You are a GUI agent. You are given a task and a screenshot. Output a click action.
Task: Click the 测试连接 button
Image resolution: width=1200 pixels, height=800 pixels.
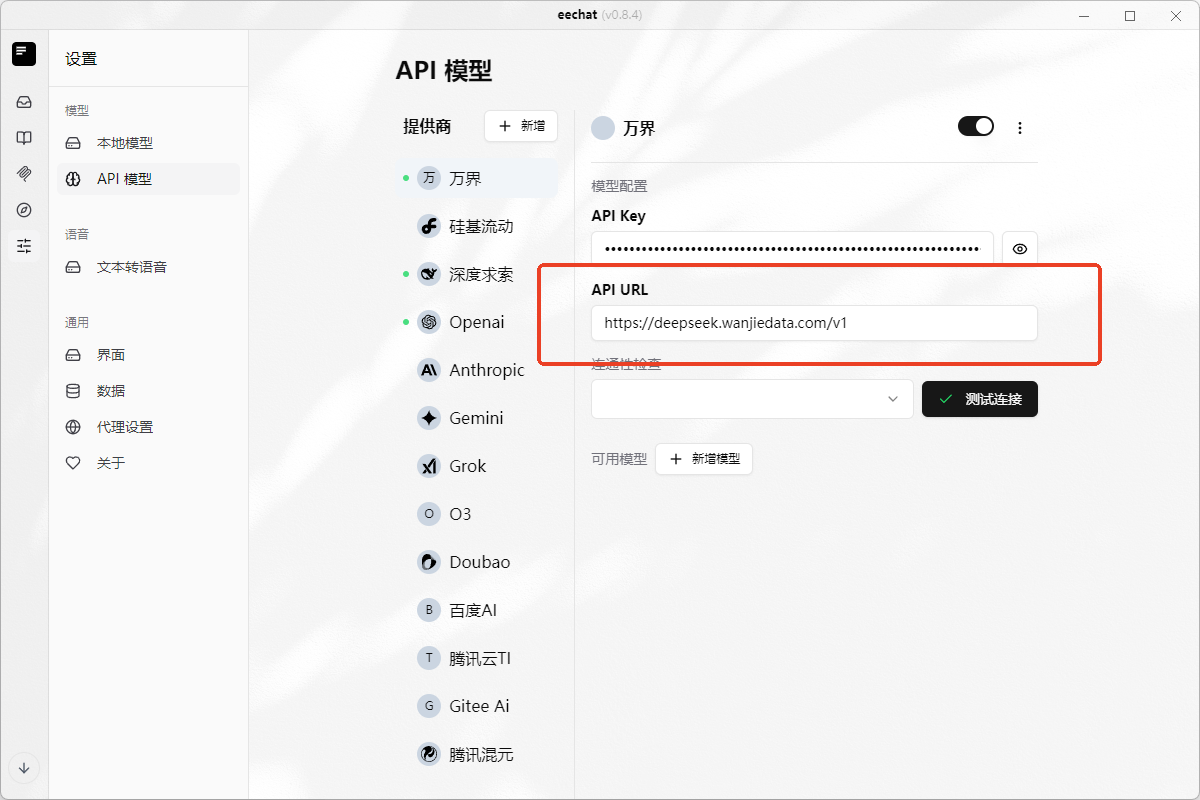[x=980, y=399]
